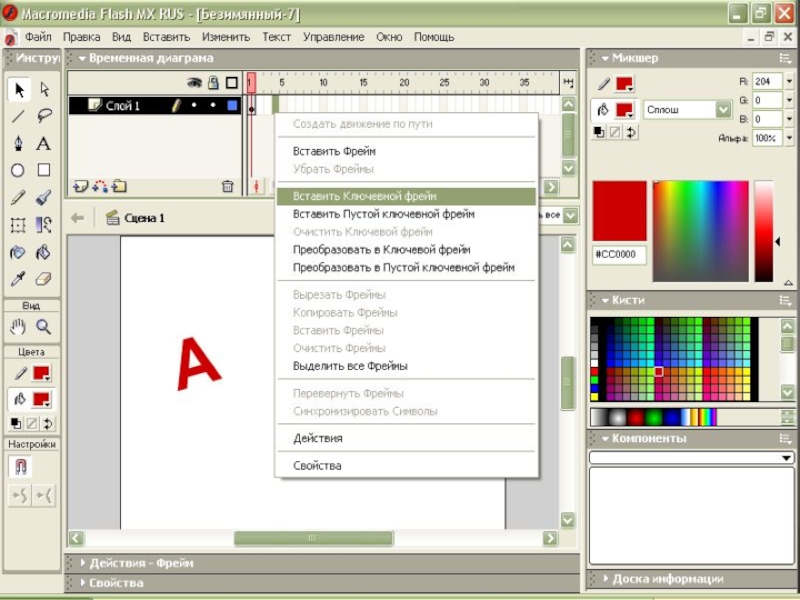
Task: Click the Альфа 100% field
Action: (x=767, y=138)
